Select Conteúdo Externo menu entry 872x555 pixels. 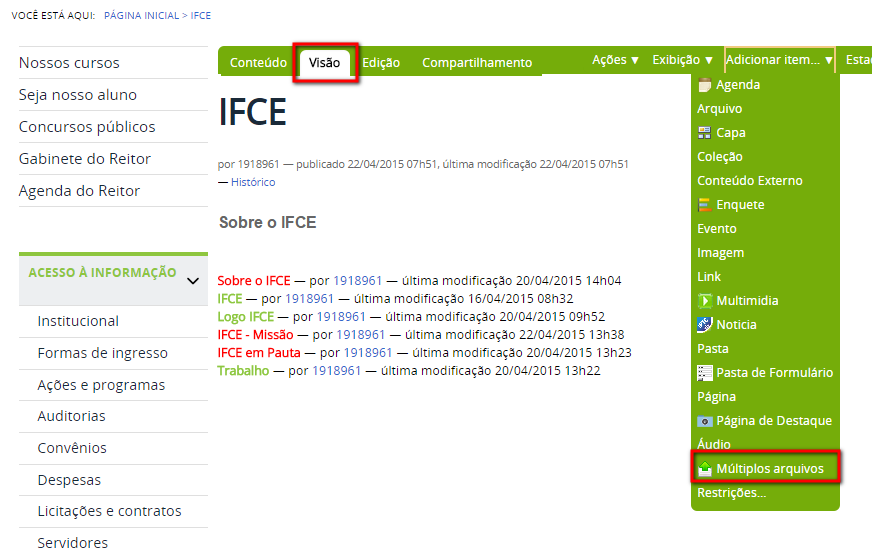pyautogui.click(x=750, y=181)
